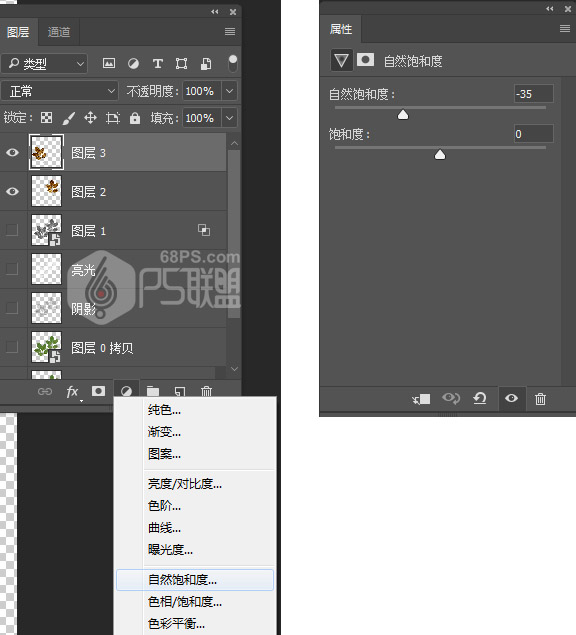Lock all padlock icon
576x635 pixels.
(135, 118)
